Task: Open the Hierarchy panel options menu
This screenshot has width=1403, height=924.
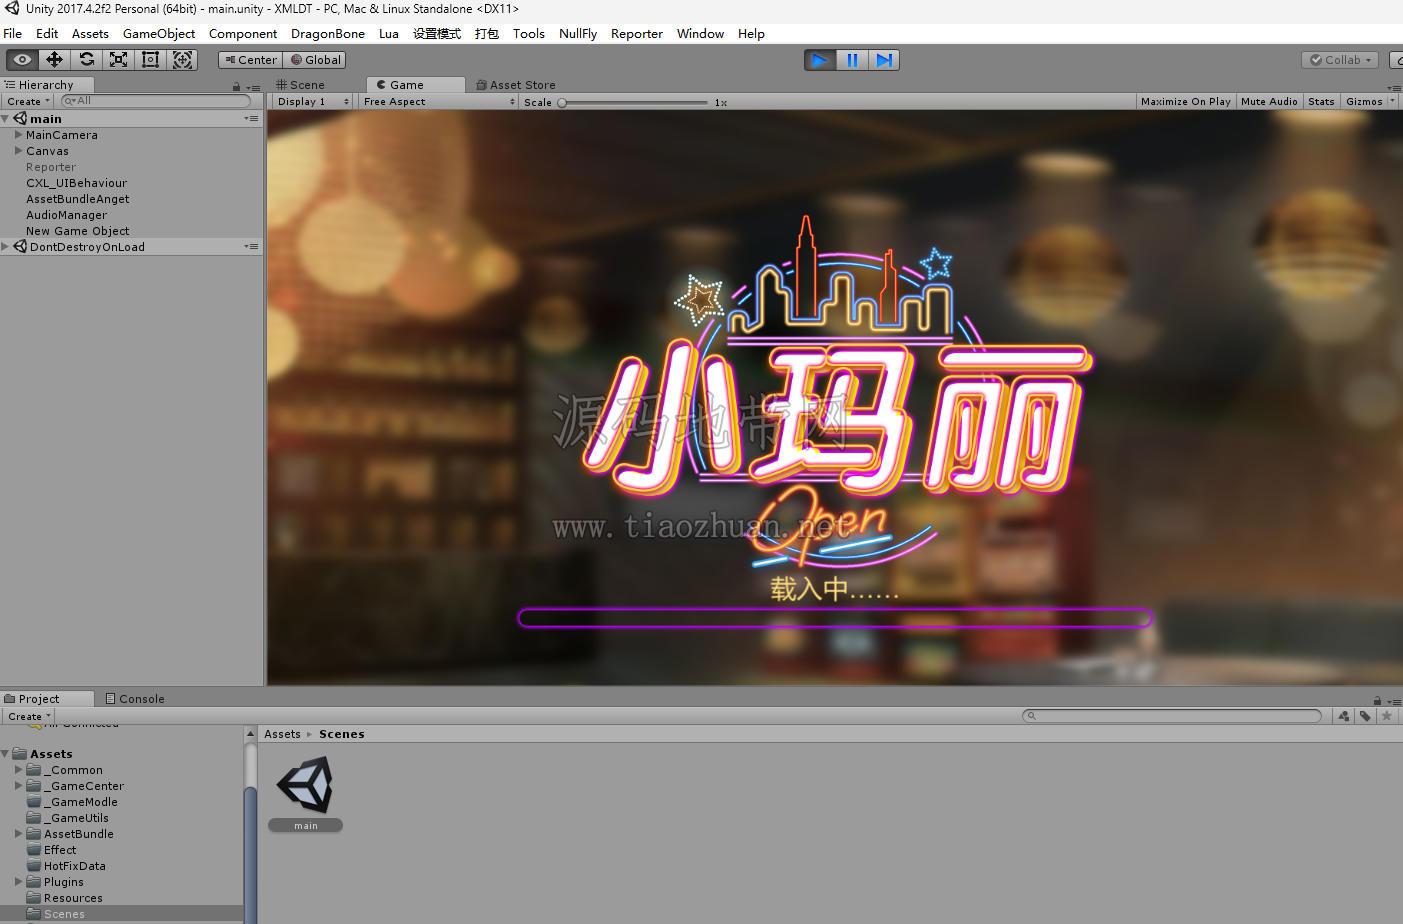Action: (253, 87)
